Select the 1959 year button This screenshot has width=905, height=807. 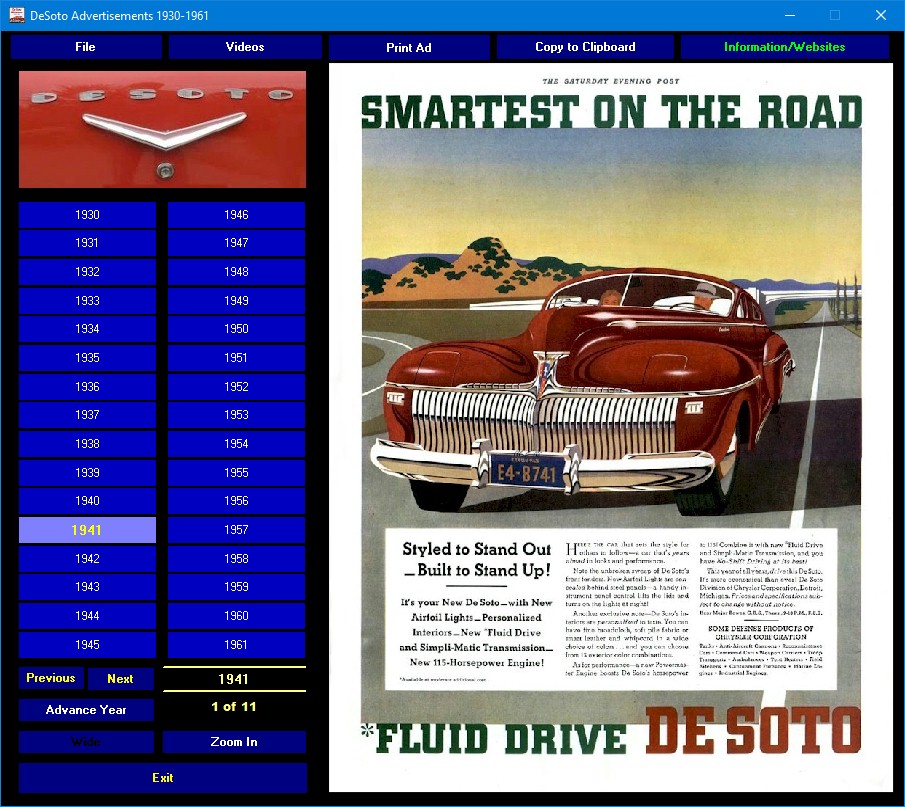click(236, 587)
